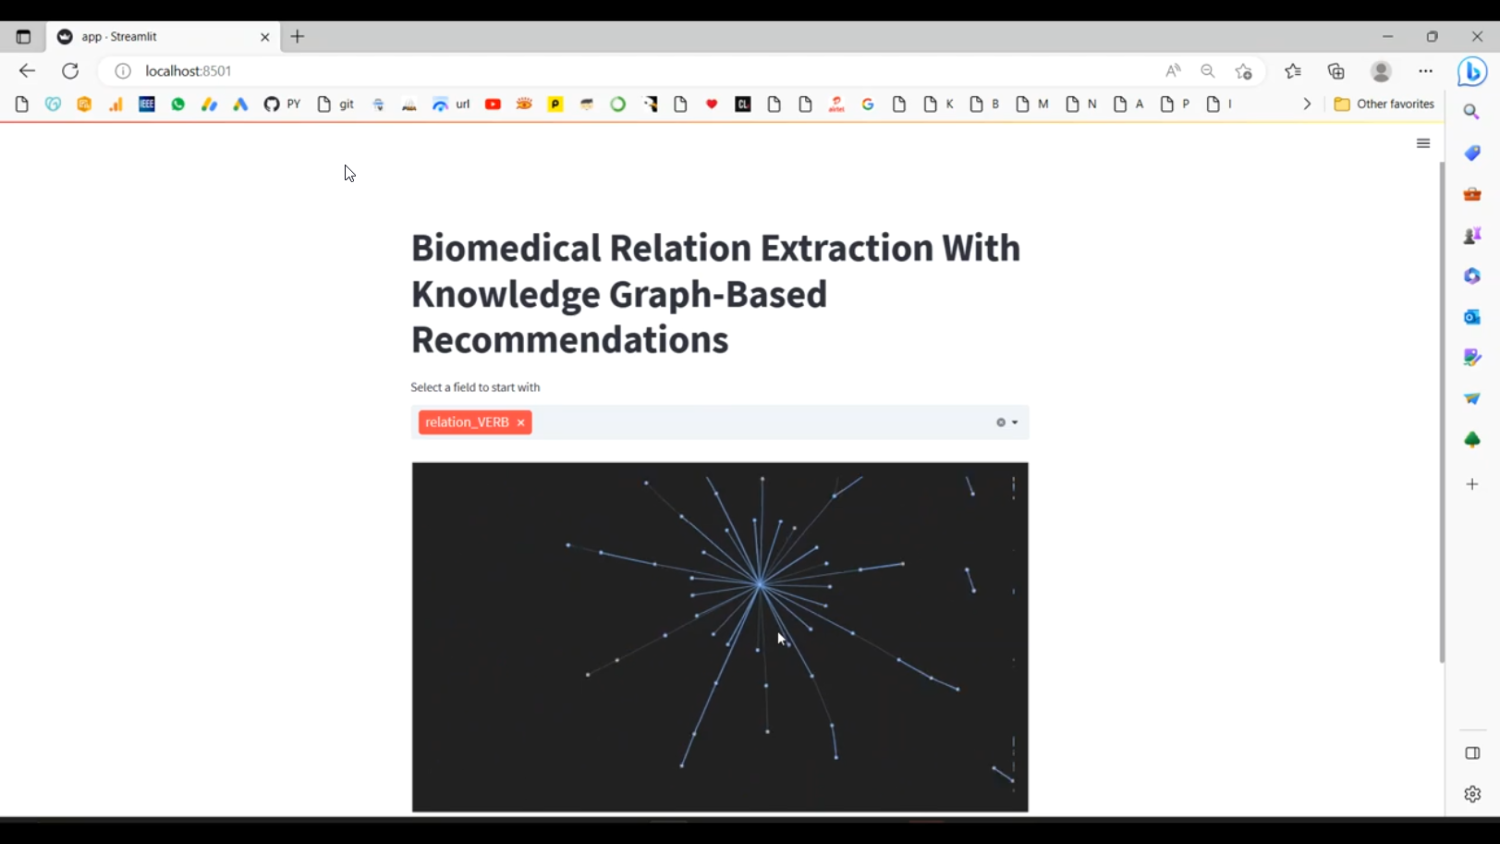Open the M bookmark
Viewport: 1500px width, 844px height.
pyautogui.click(x=1032, y=104)
